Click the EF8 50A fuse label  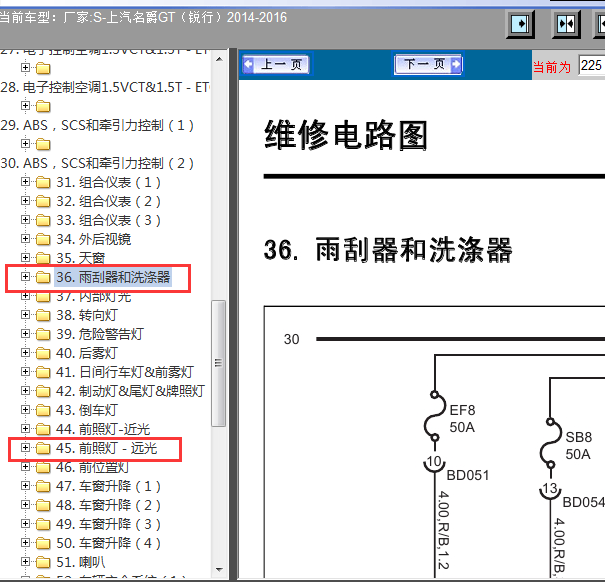(x=462, y=419)
